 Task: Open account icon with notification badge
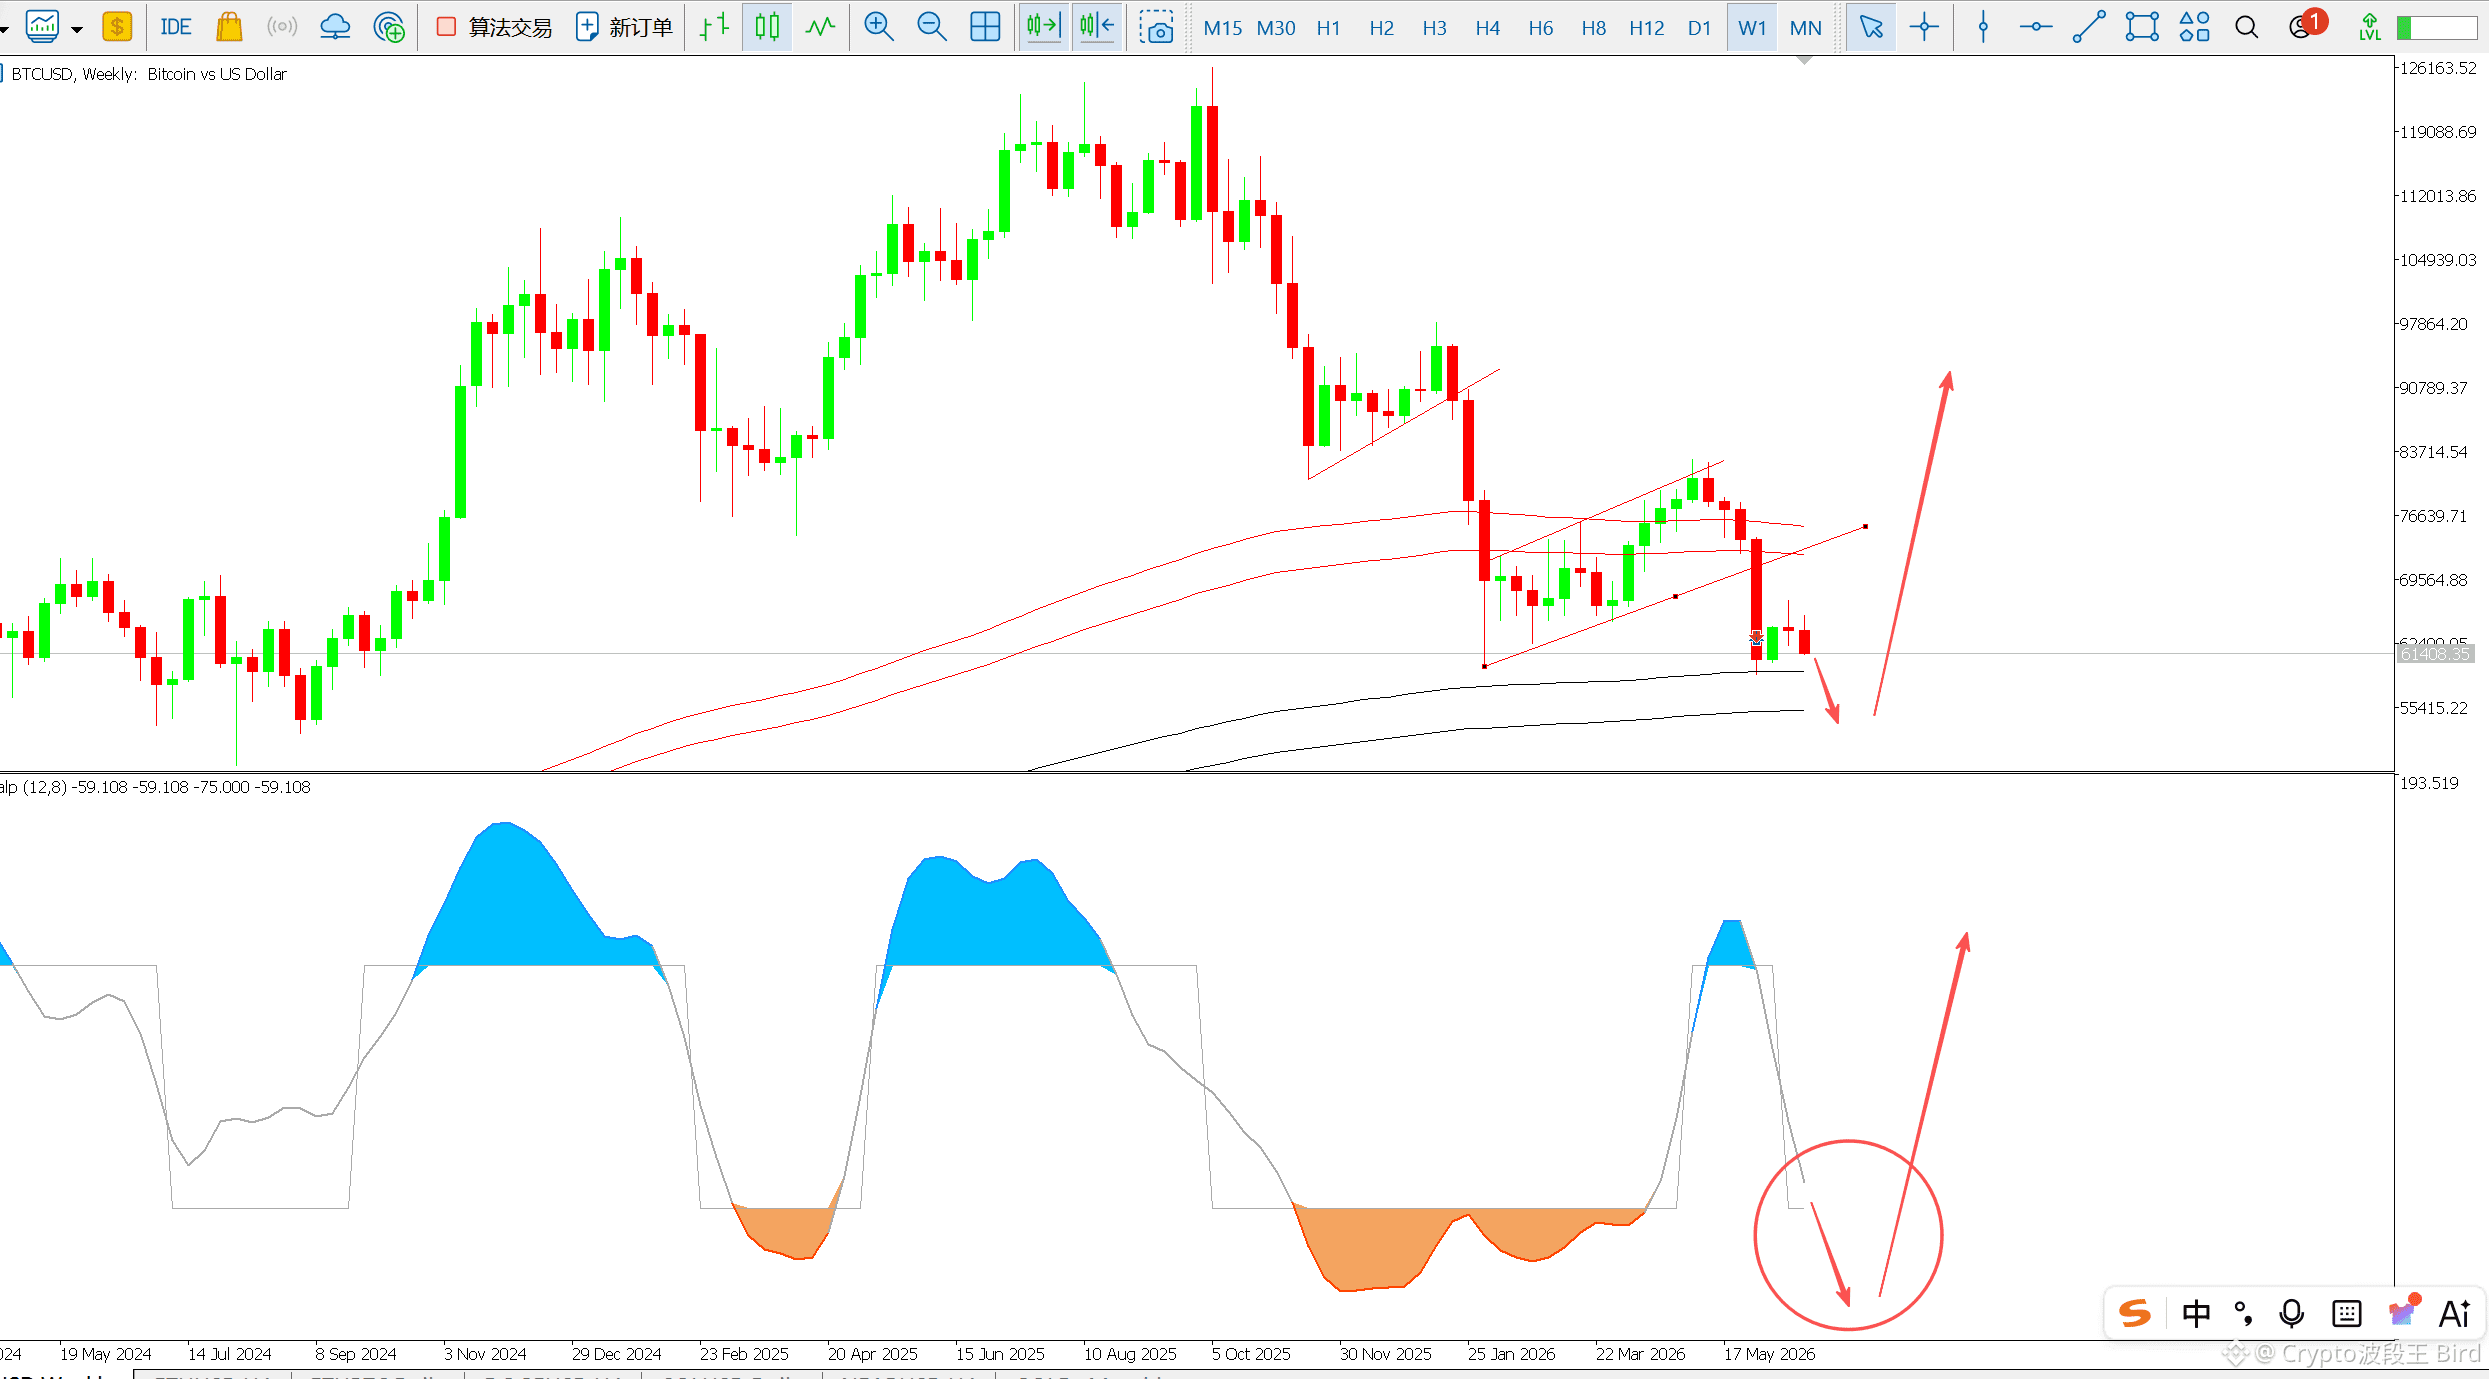point(2305,25)
